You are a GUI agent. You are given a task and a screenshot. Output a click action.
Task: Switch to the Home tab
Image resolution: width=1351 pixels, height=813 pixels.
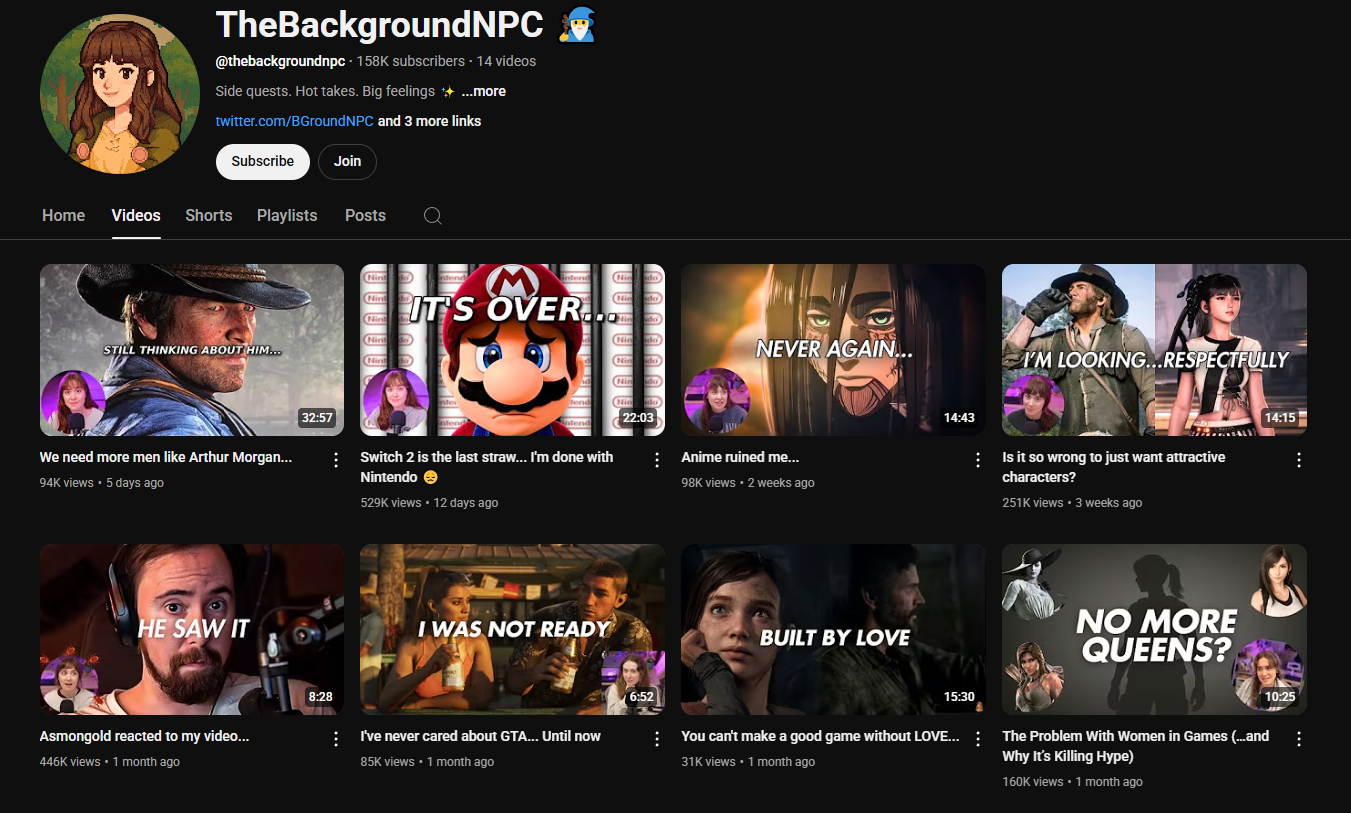tap(63, 215)
